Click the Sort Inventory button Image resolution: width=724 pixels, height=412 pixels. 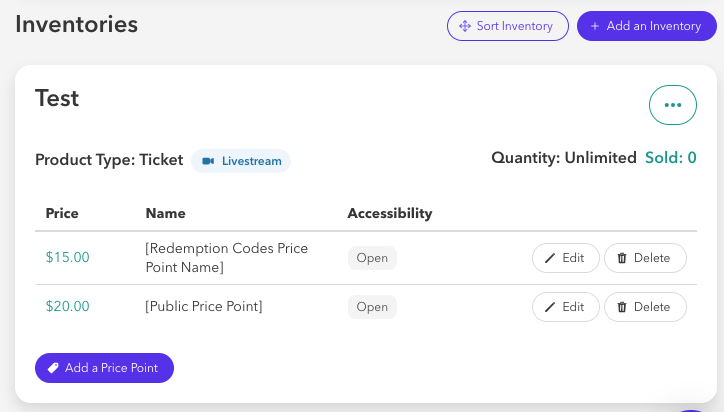pos(507,26)
